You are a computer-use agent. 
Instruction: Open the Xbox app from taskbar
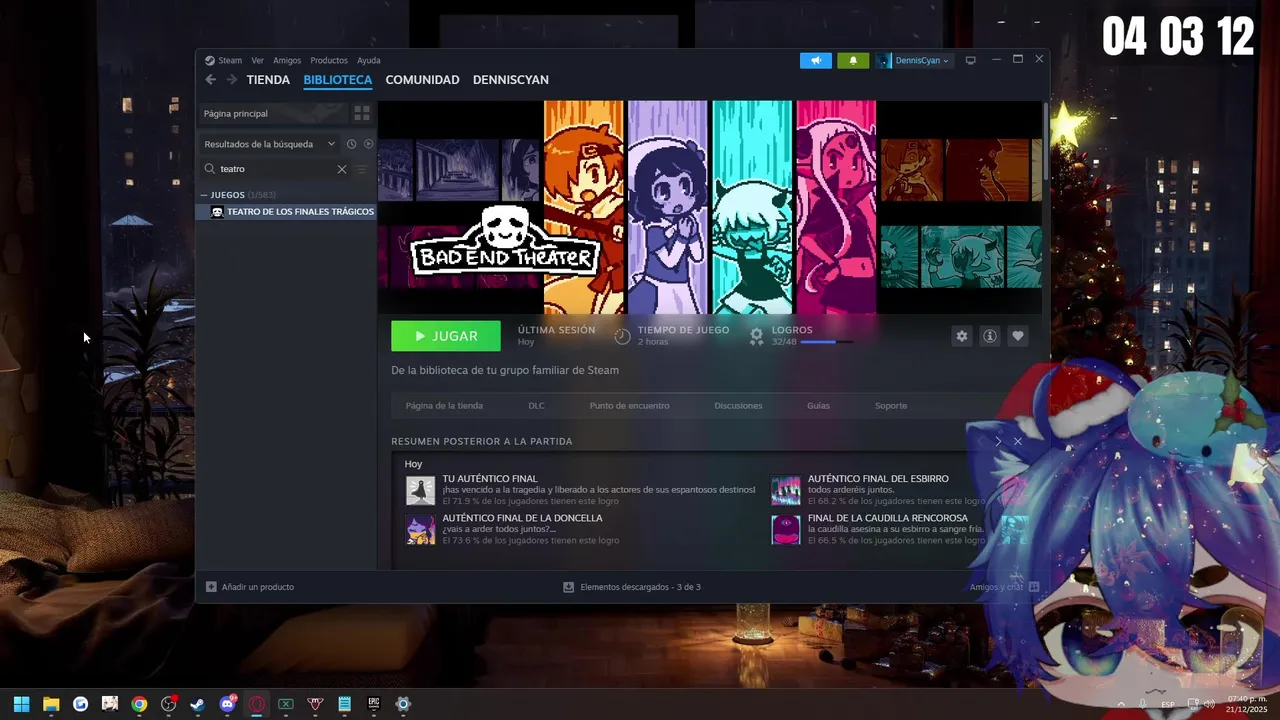click(286, 704)
